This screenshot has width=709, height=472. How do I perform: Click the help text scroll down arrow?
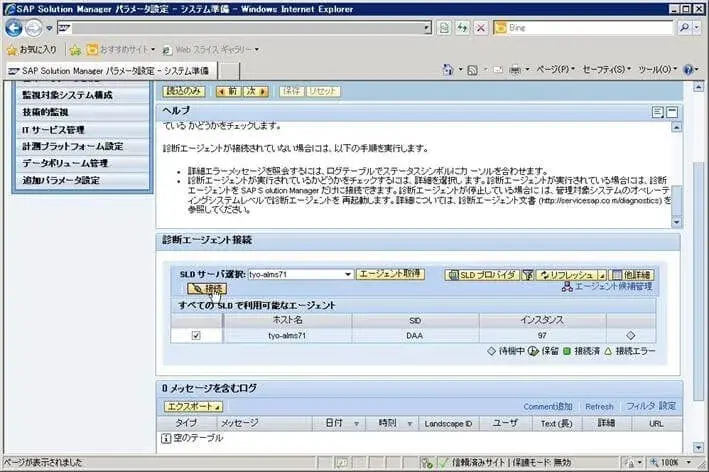point(676,222)
